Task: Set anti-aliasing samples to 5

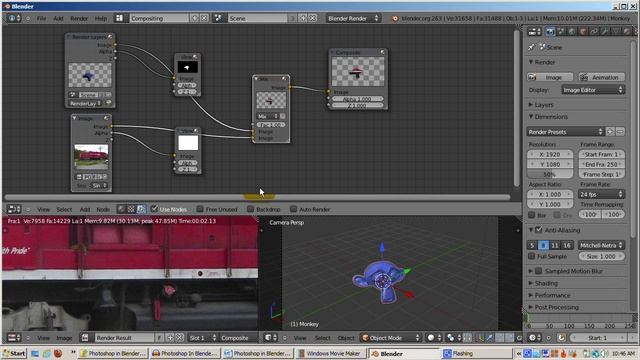Action: click(532, 245)
